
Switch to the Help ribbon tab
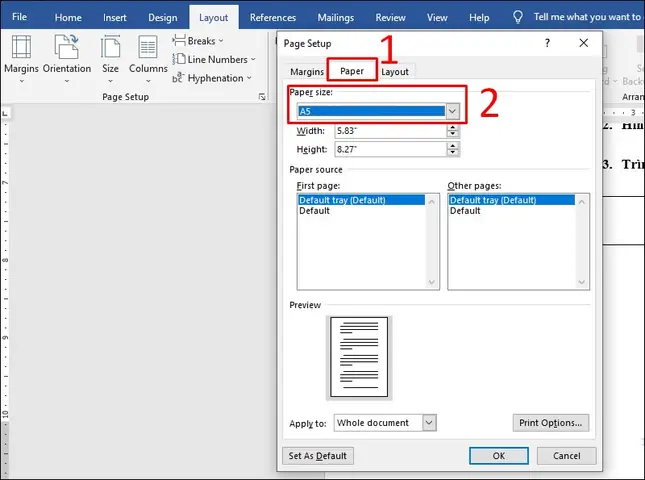[x=479, y=17]
